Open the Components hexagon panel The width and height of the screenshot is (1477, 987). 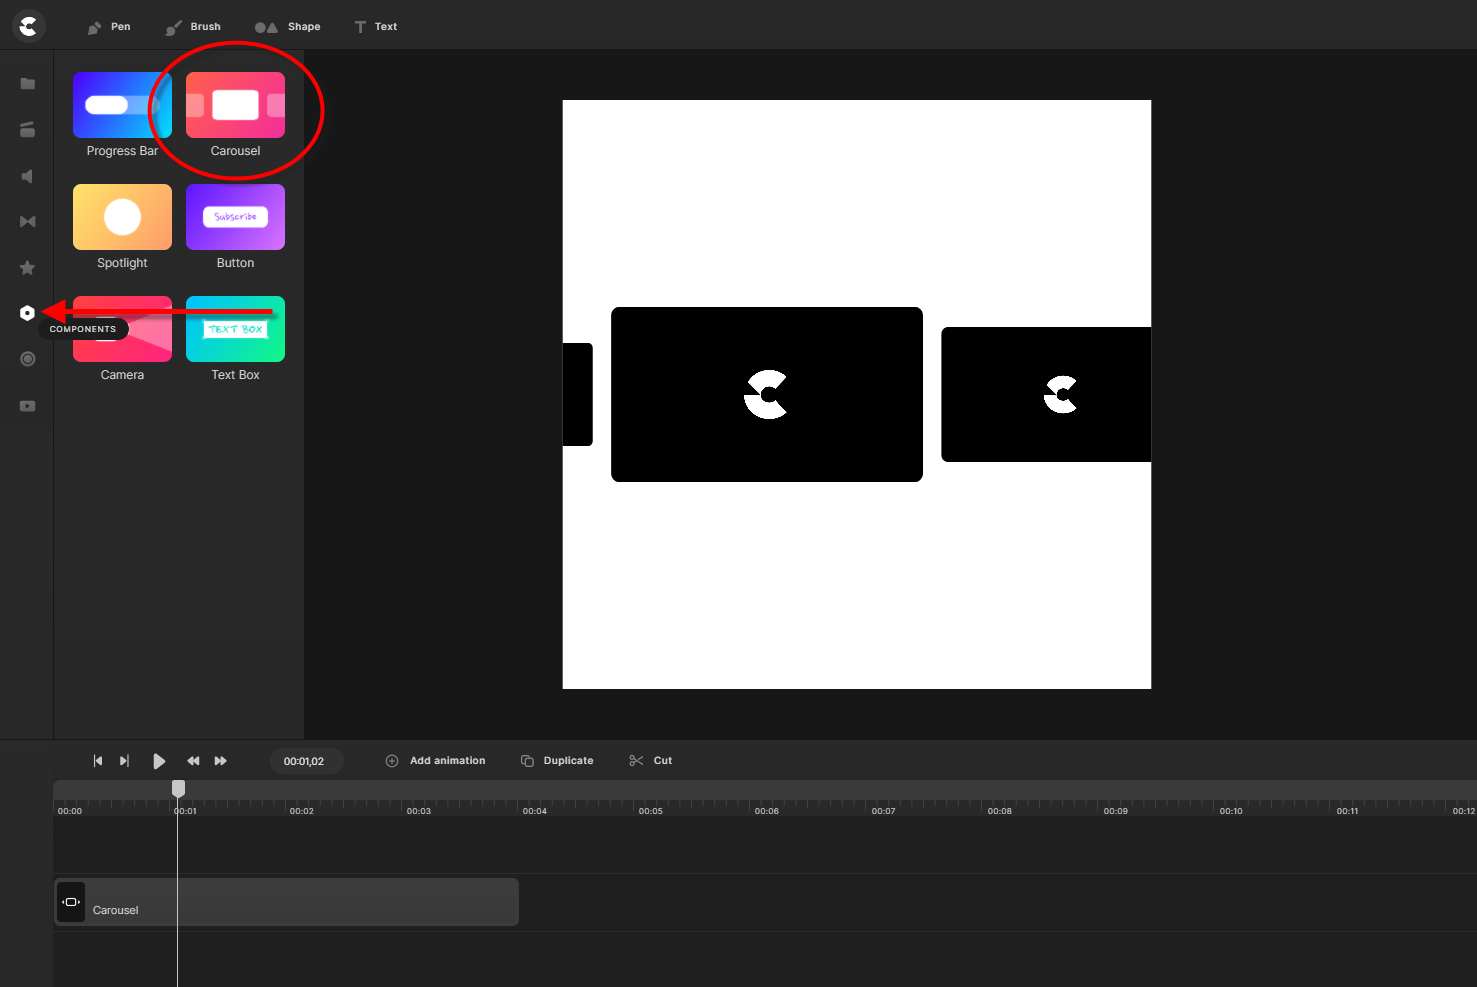pyautogui.click(x=27, y=313)
